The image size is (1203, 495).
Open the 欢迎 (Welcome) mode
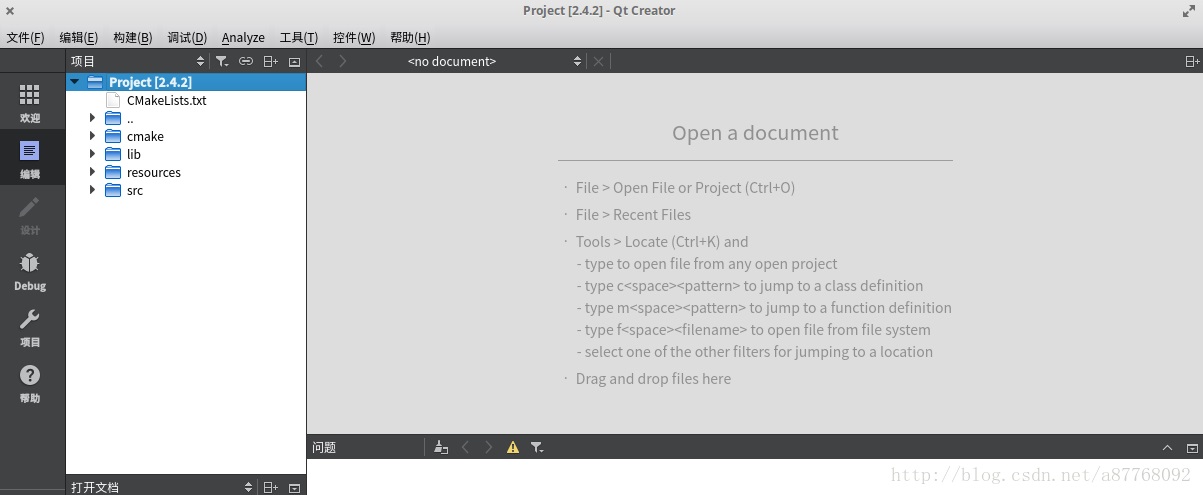click(x=30, y=103)
